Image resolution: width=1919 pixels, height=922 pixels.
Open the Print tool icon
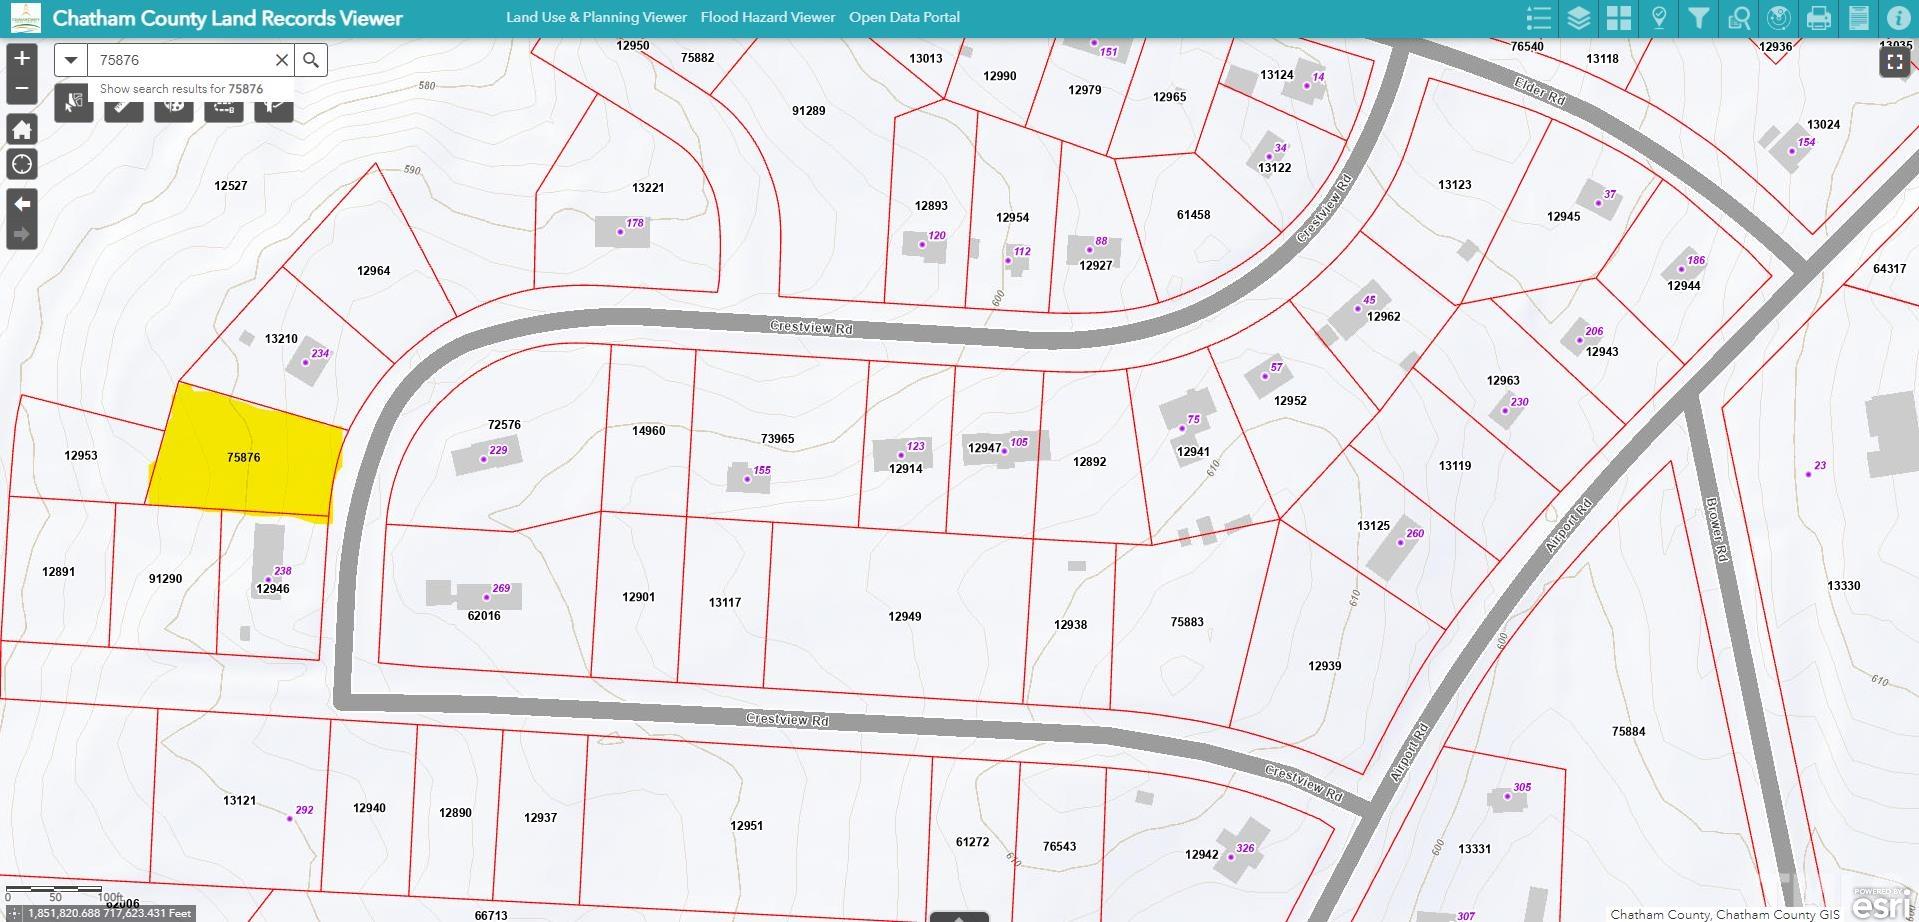(1818, 18)
